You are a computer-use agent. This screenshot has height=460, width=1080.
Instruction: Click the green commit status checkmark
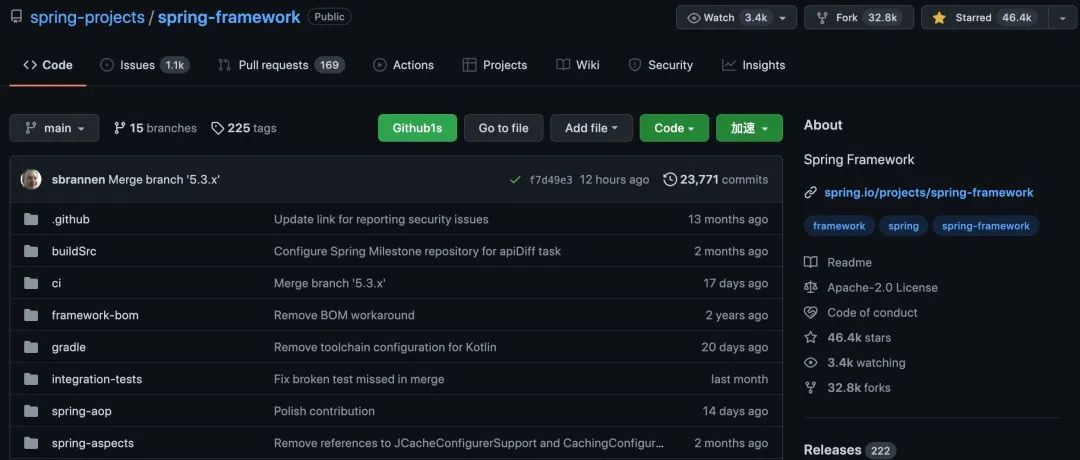pos(515,180)
